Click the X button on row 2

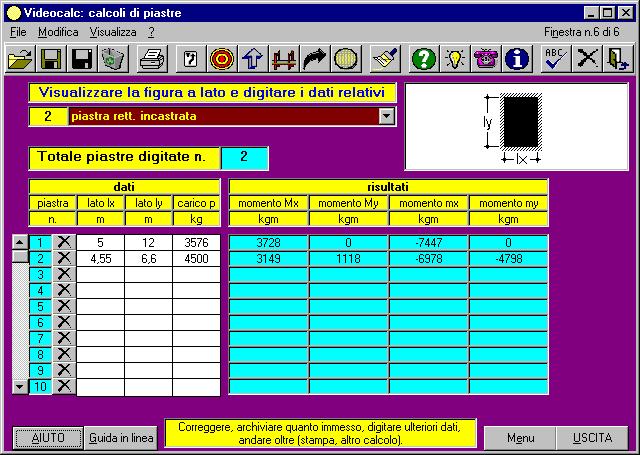tap(64, 258)
